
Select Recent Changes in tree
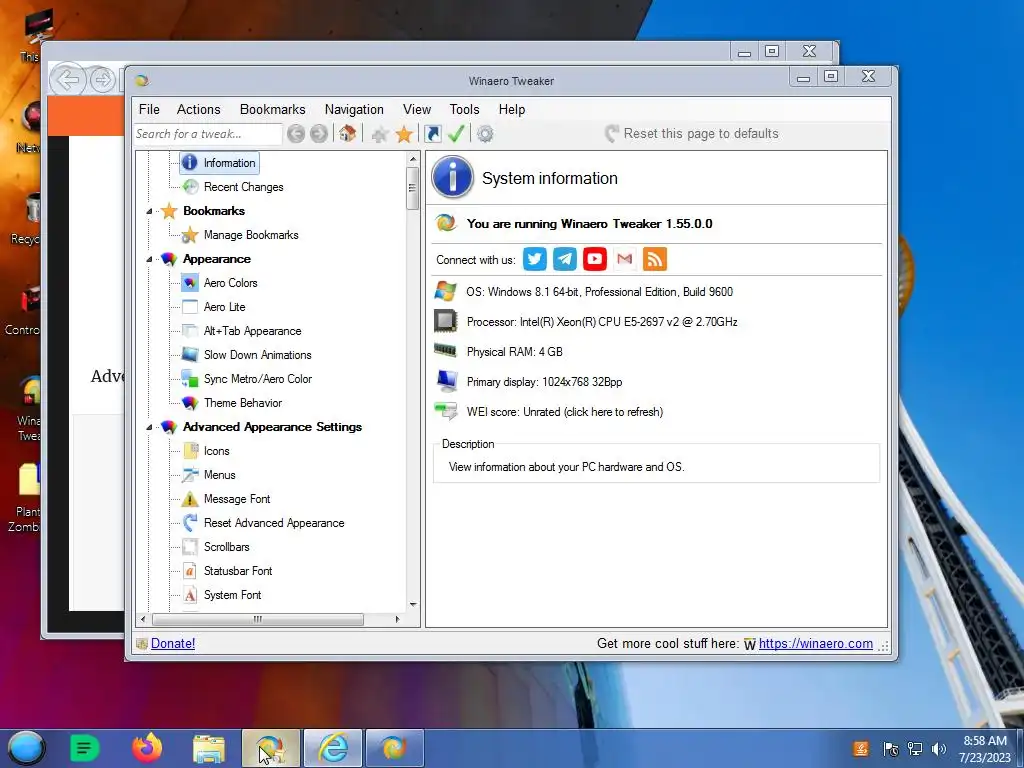click(x=244, y=187)
